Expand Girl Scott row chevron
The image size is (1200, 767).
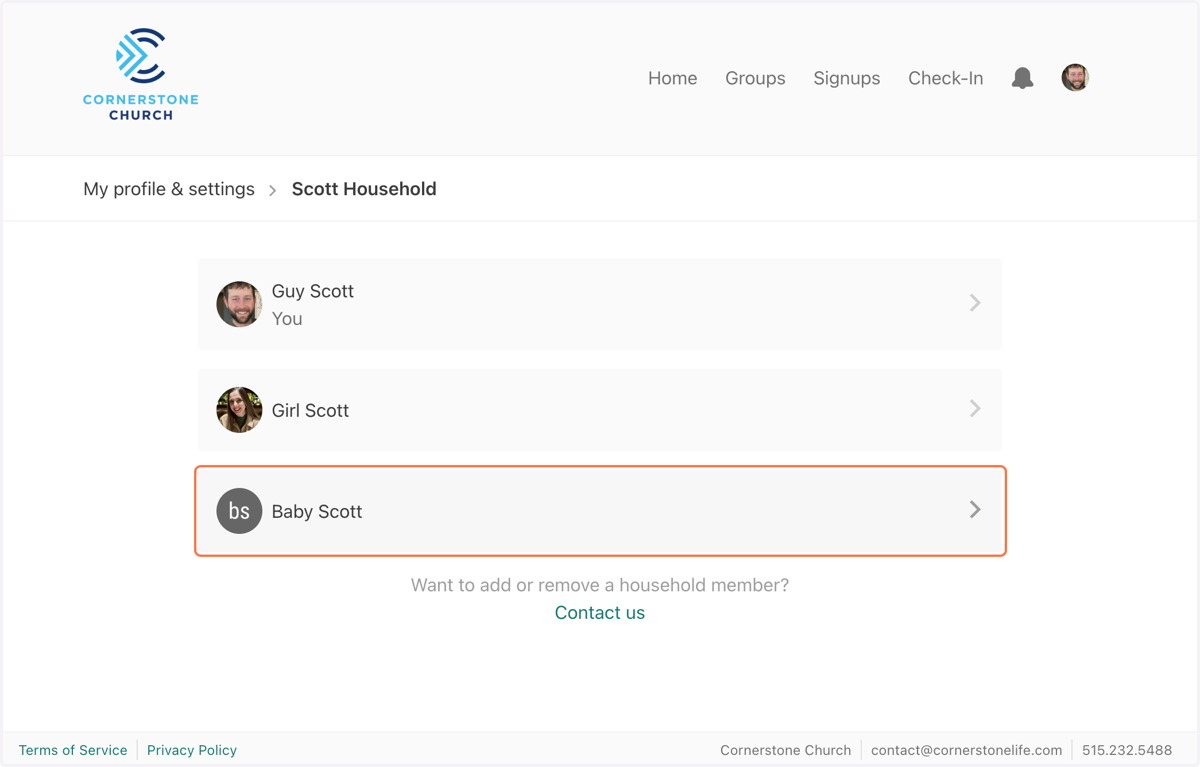click(975, 409)
